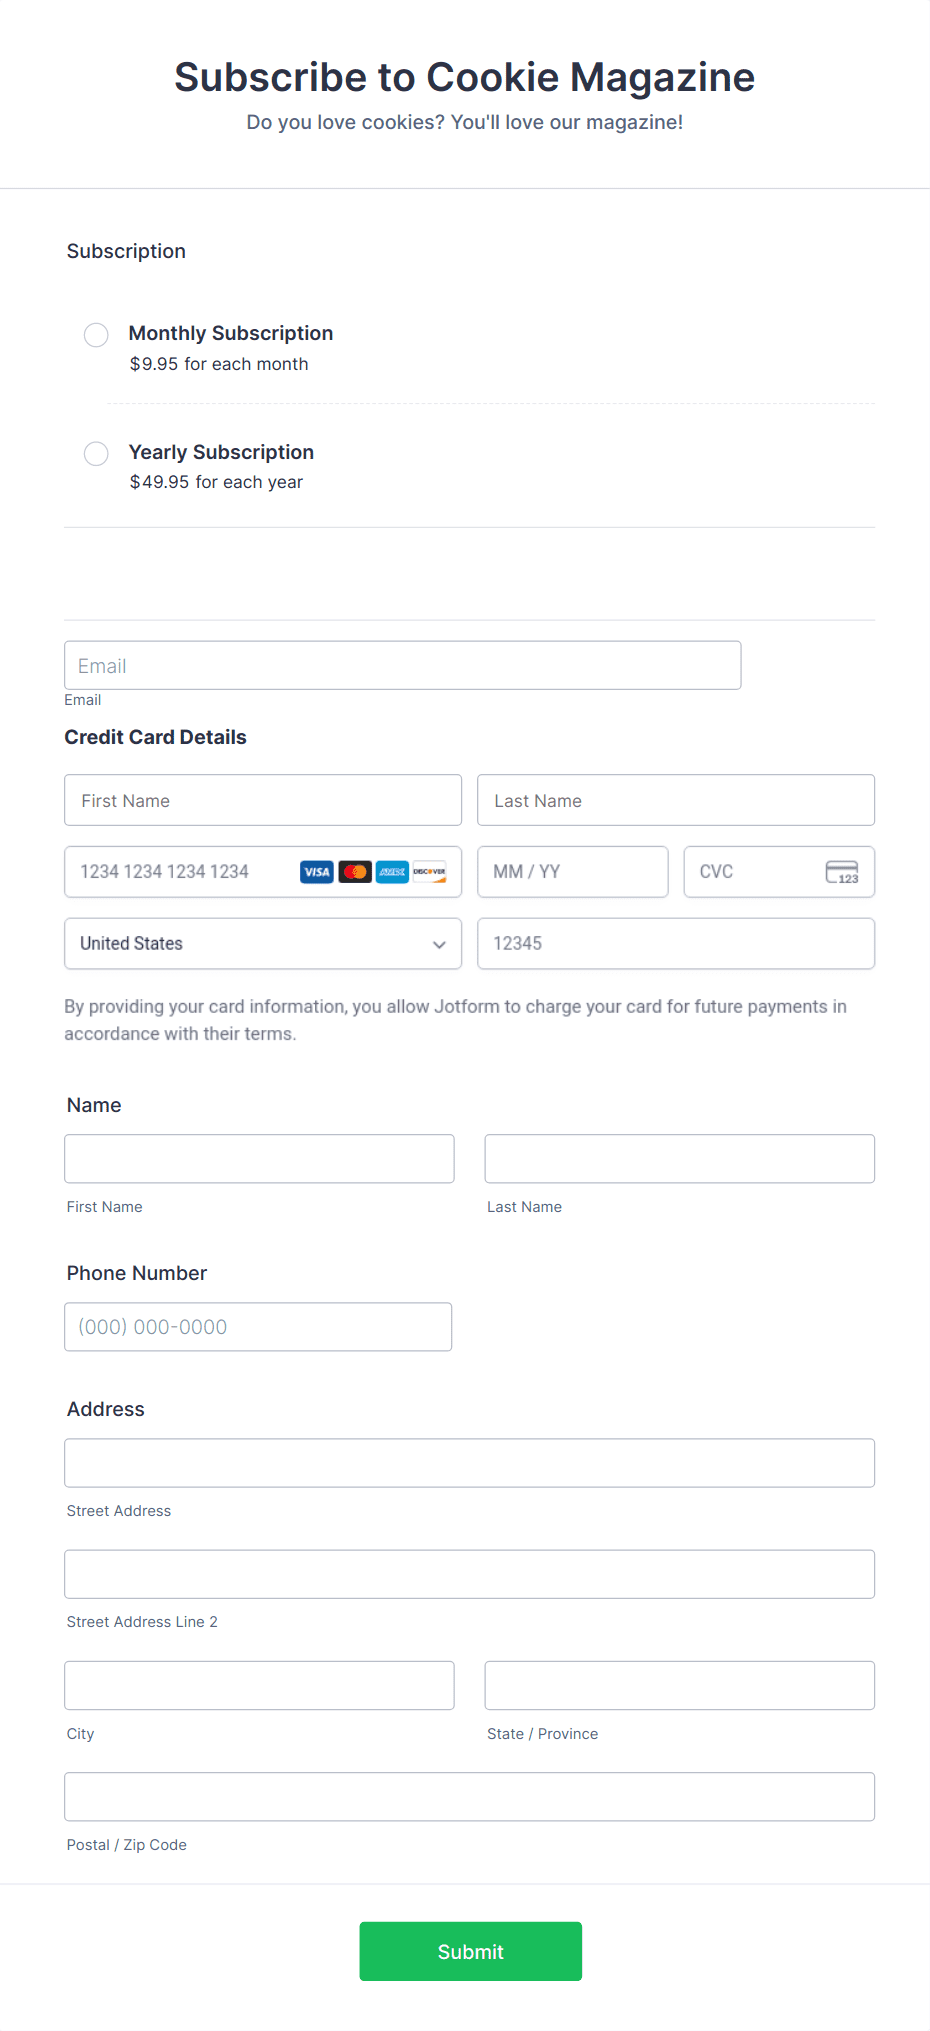Click the Discover card icon
The width and height of the screenshot is (930, 2031).
pos(430,871)
